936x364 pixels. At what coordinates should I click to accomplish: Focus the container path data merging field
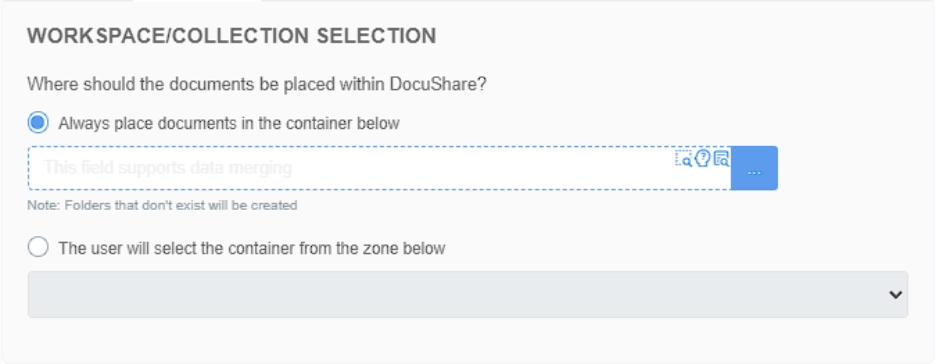coord(379,168)
